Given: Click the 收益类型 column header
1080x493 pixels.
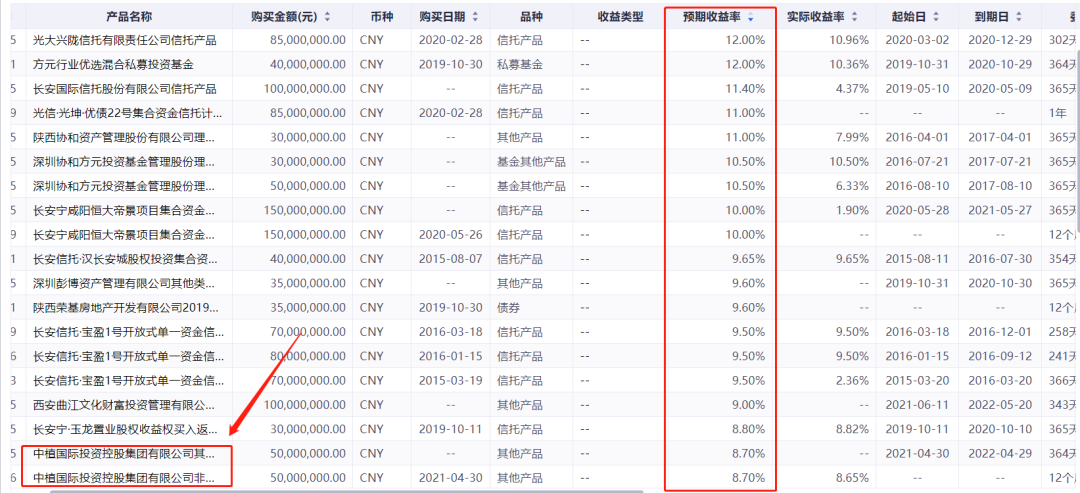Looking at the screenshot, I should coord(620,17).
